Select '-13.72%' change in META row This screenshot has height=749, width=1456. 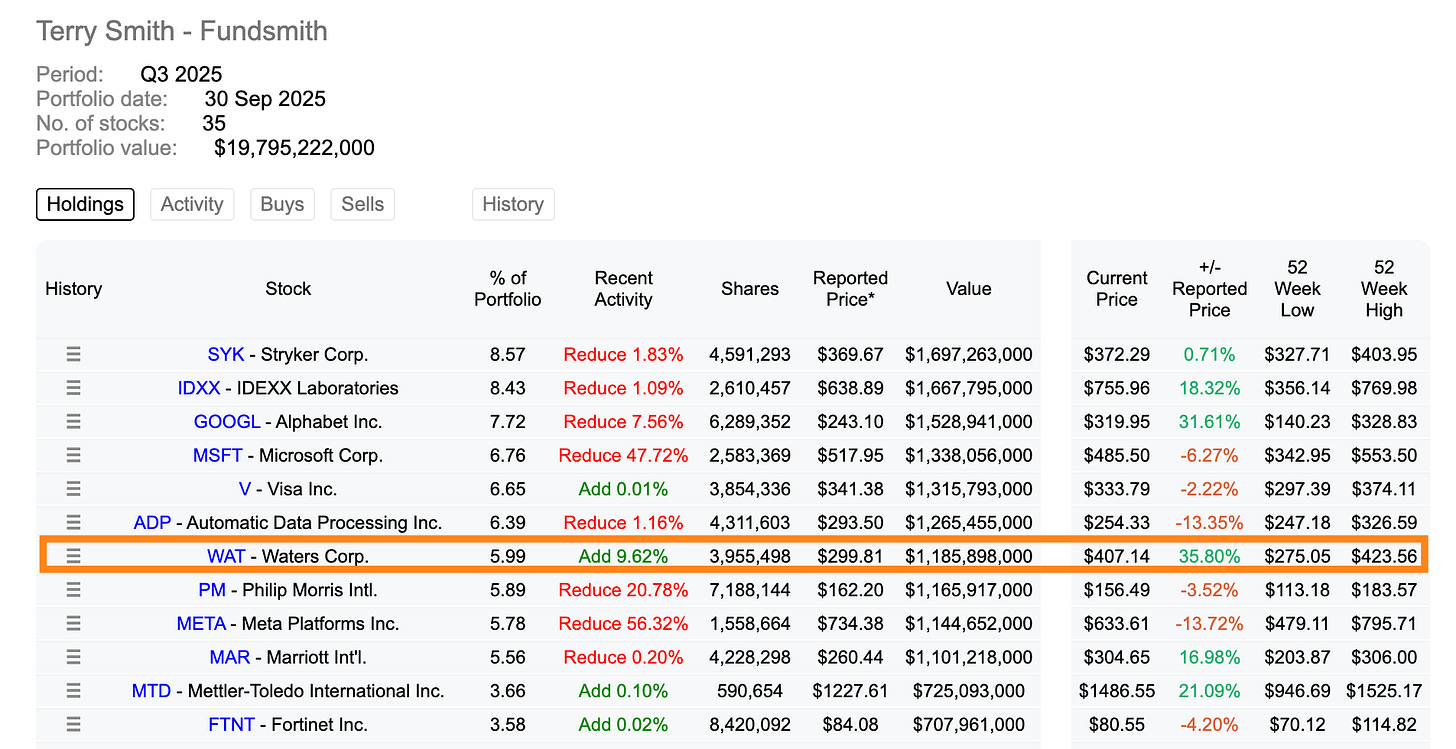point(1209,624)
